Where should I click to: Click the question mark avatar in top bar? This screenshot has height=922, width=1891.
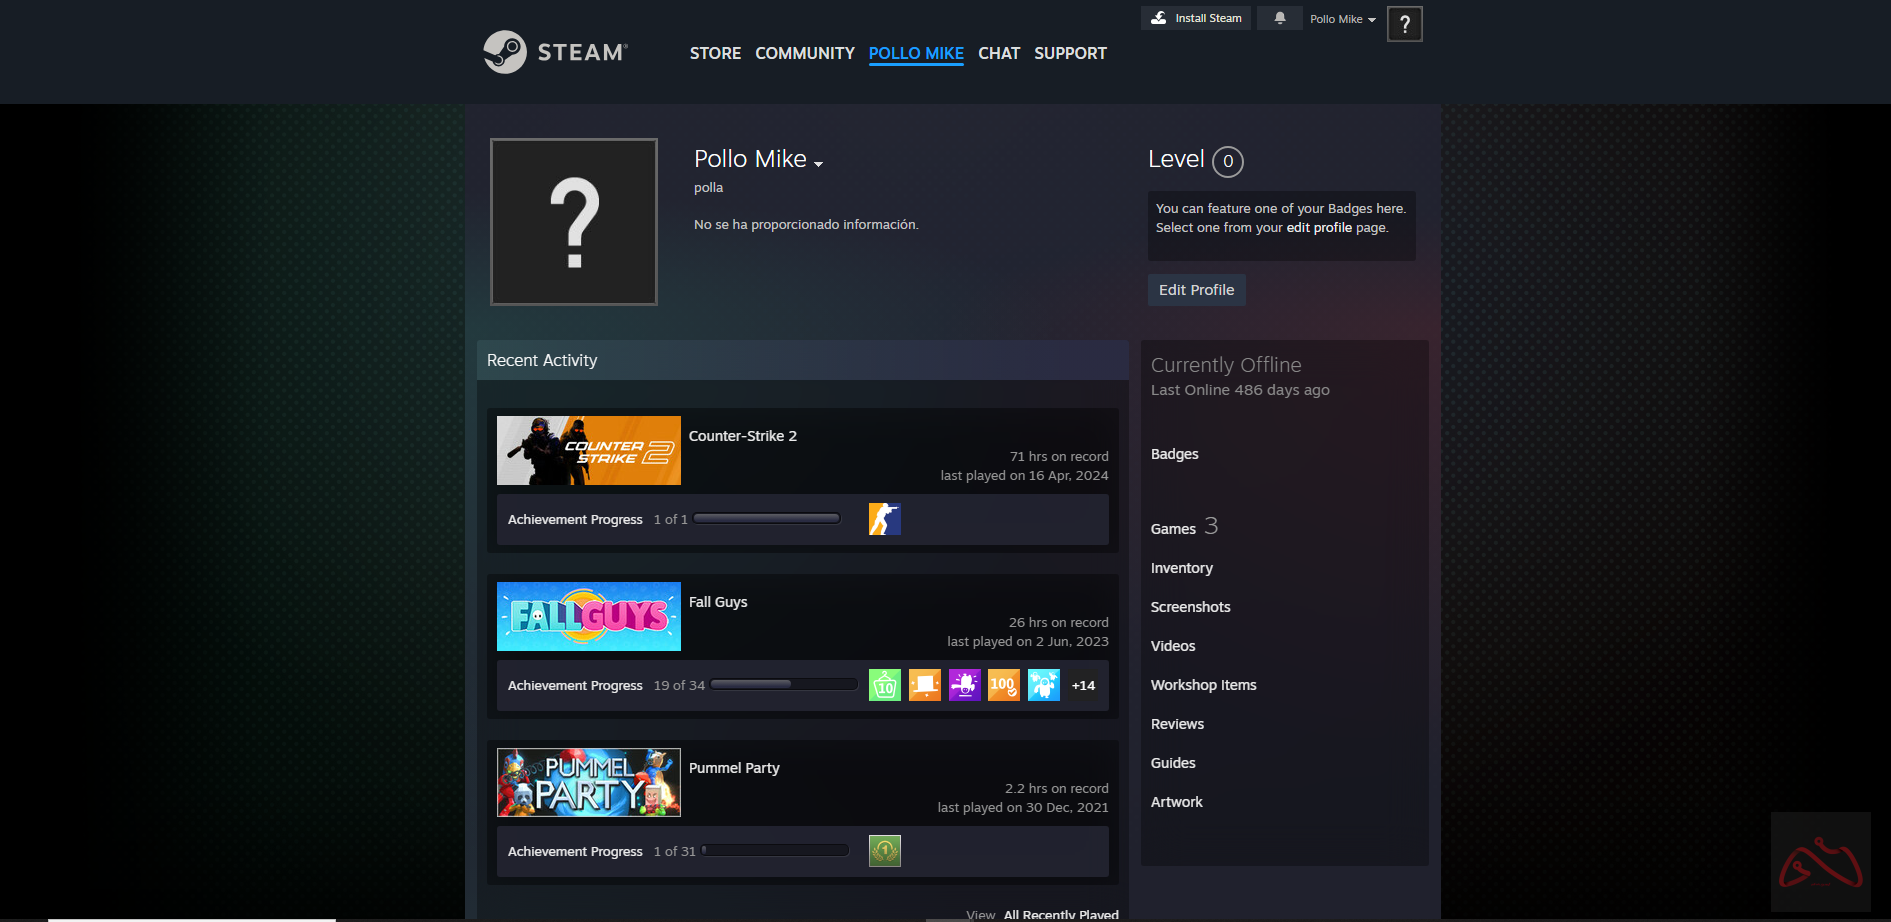(1404, 24)
